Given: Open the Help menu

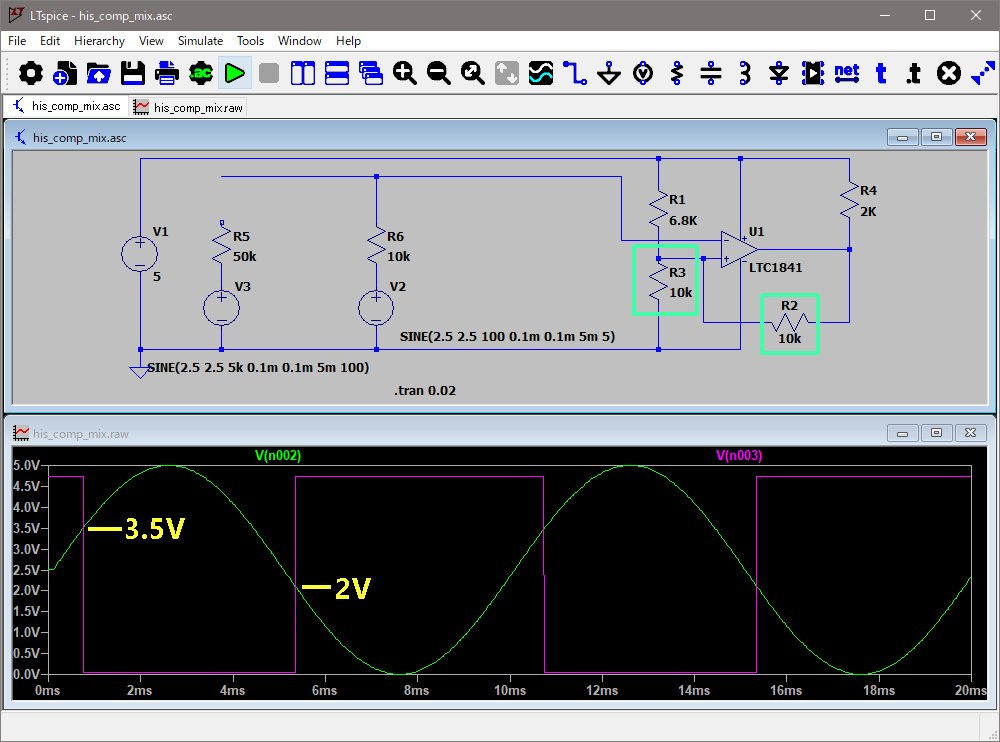Looking at the screenshot, I should (x=348, y=41).
